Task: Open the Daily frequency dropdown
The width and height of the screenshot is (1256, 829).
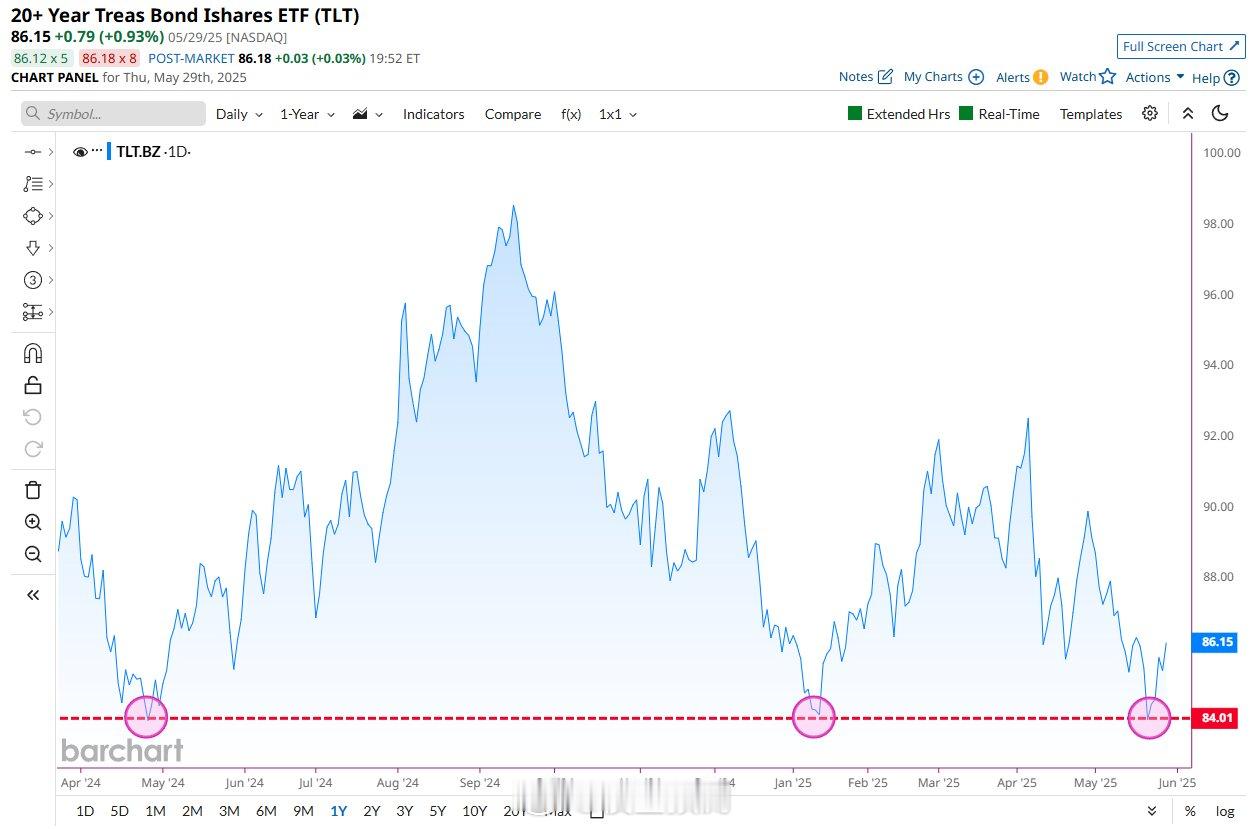Action: click(239, 114)
